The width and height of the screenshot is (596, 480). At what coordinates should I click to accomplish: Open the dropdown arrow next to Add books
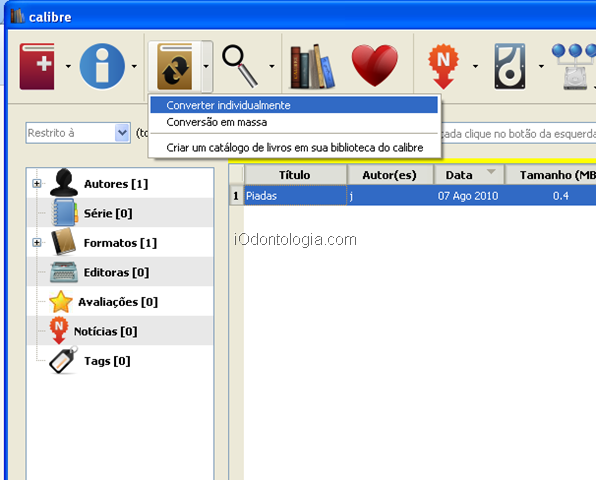pyautogui.click(x=68, y=67)
